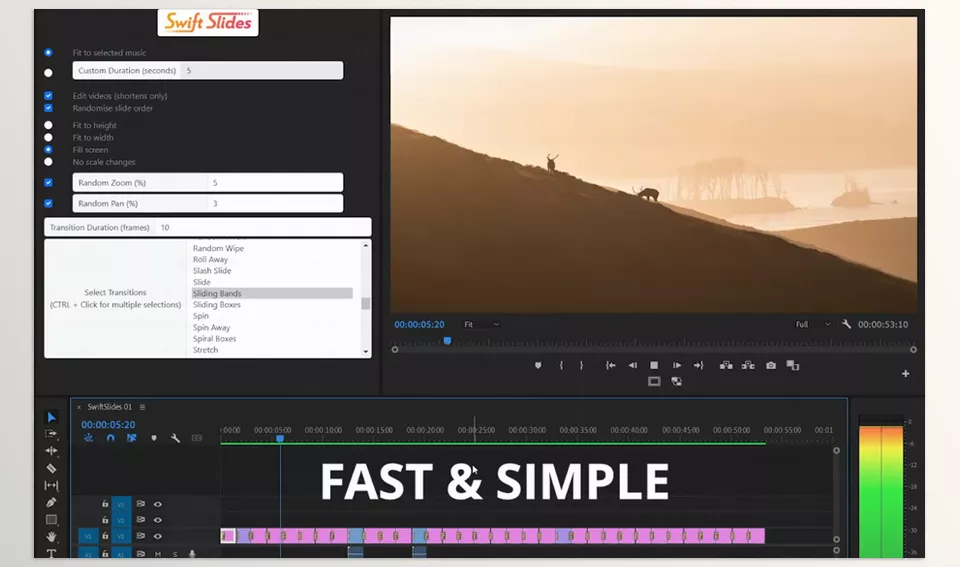Choose Fill screen option
960x567 pixels.
pyautogui.click(x=48, y=149)
